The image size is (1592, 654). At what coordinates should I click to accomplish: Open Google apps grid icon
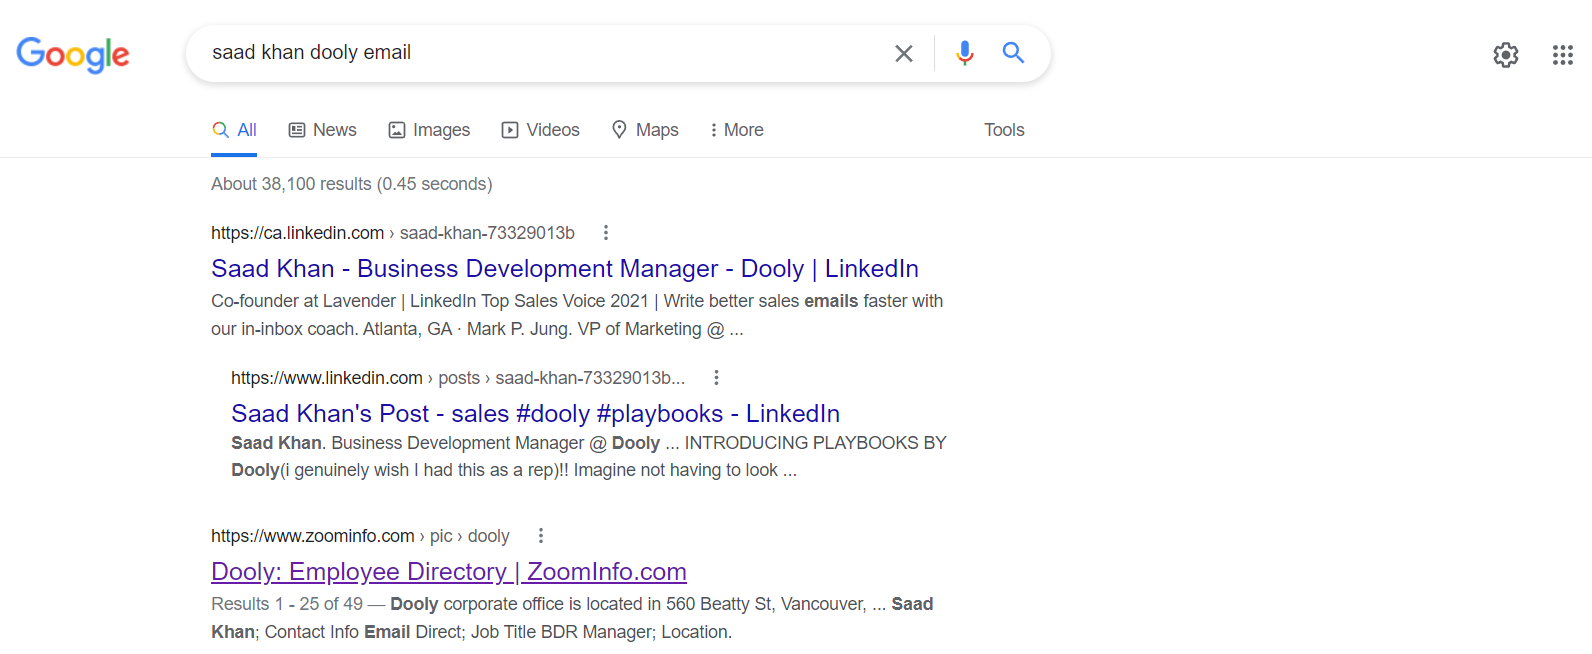click(x=1563, y=55)
